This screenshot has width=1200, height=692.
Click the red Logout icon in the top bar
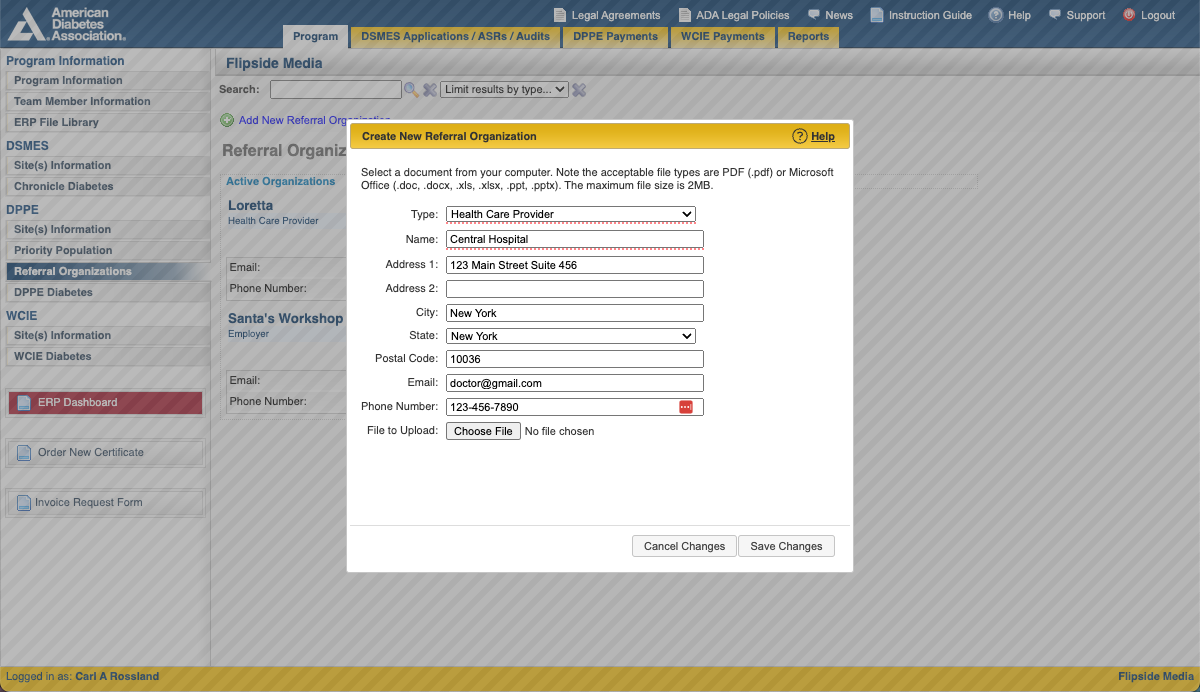1128,15
